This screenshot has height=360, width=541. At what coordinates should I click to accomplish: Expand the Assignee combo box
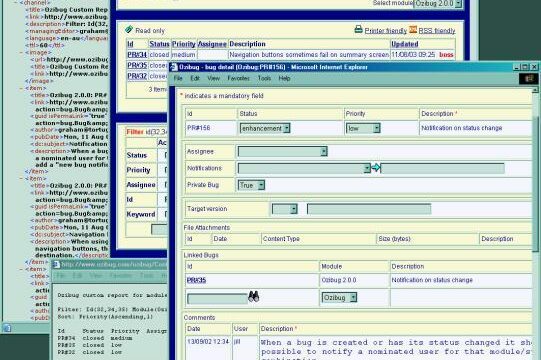click(283, 152)
